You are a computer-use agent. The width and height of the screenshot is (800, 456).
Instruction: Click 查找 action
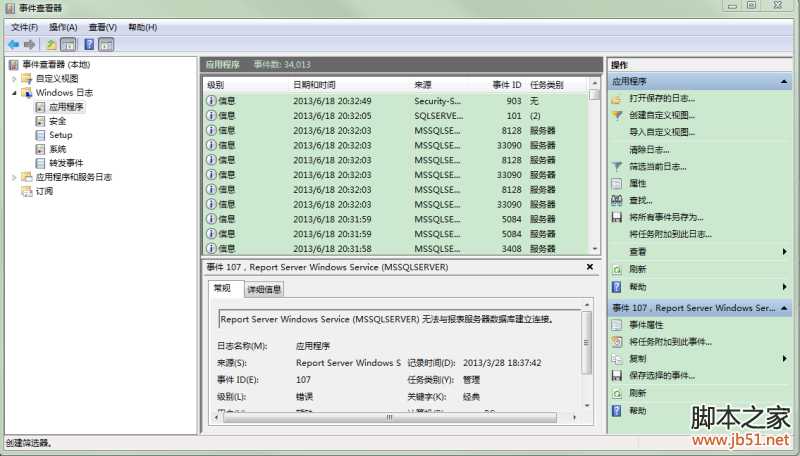(641, 200)
